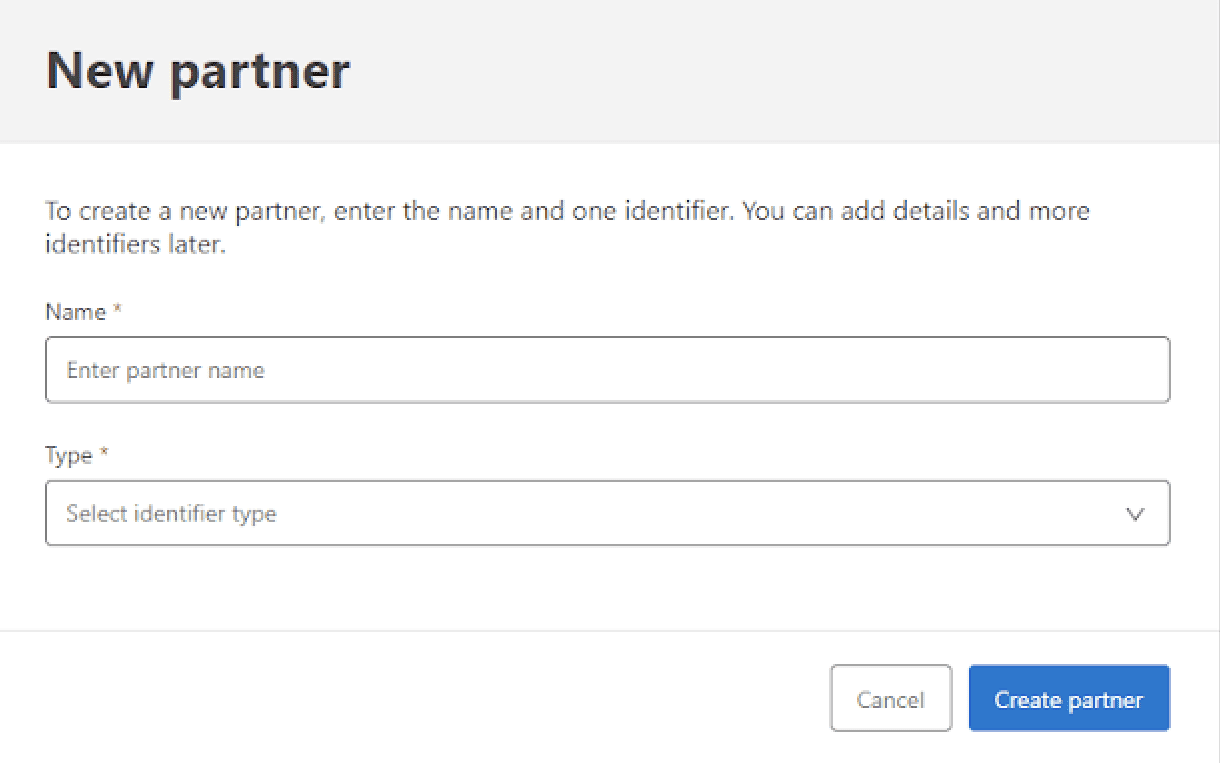Viewport: 1220px width, 763px height.
Task: Click the New partner heading
Action: [x=198, y=71]
